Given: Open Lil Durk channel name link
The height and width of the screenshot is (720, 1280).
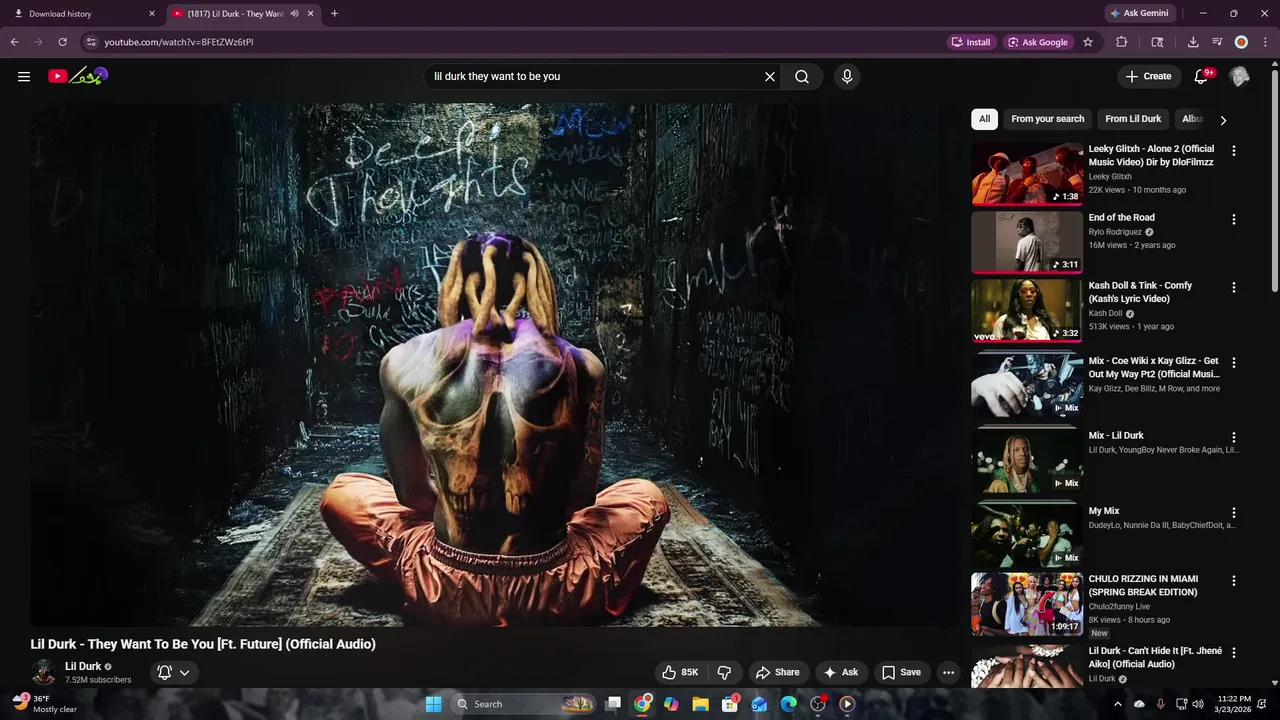Looking at the screenshot, I should (83, 666).
